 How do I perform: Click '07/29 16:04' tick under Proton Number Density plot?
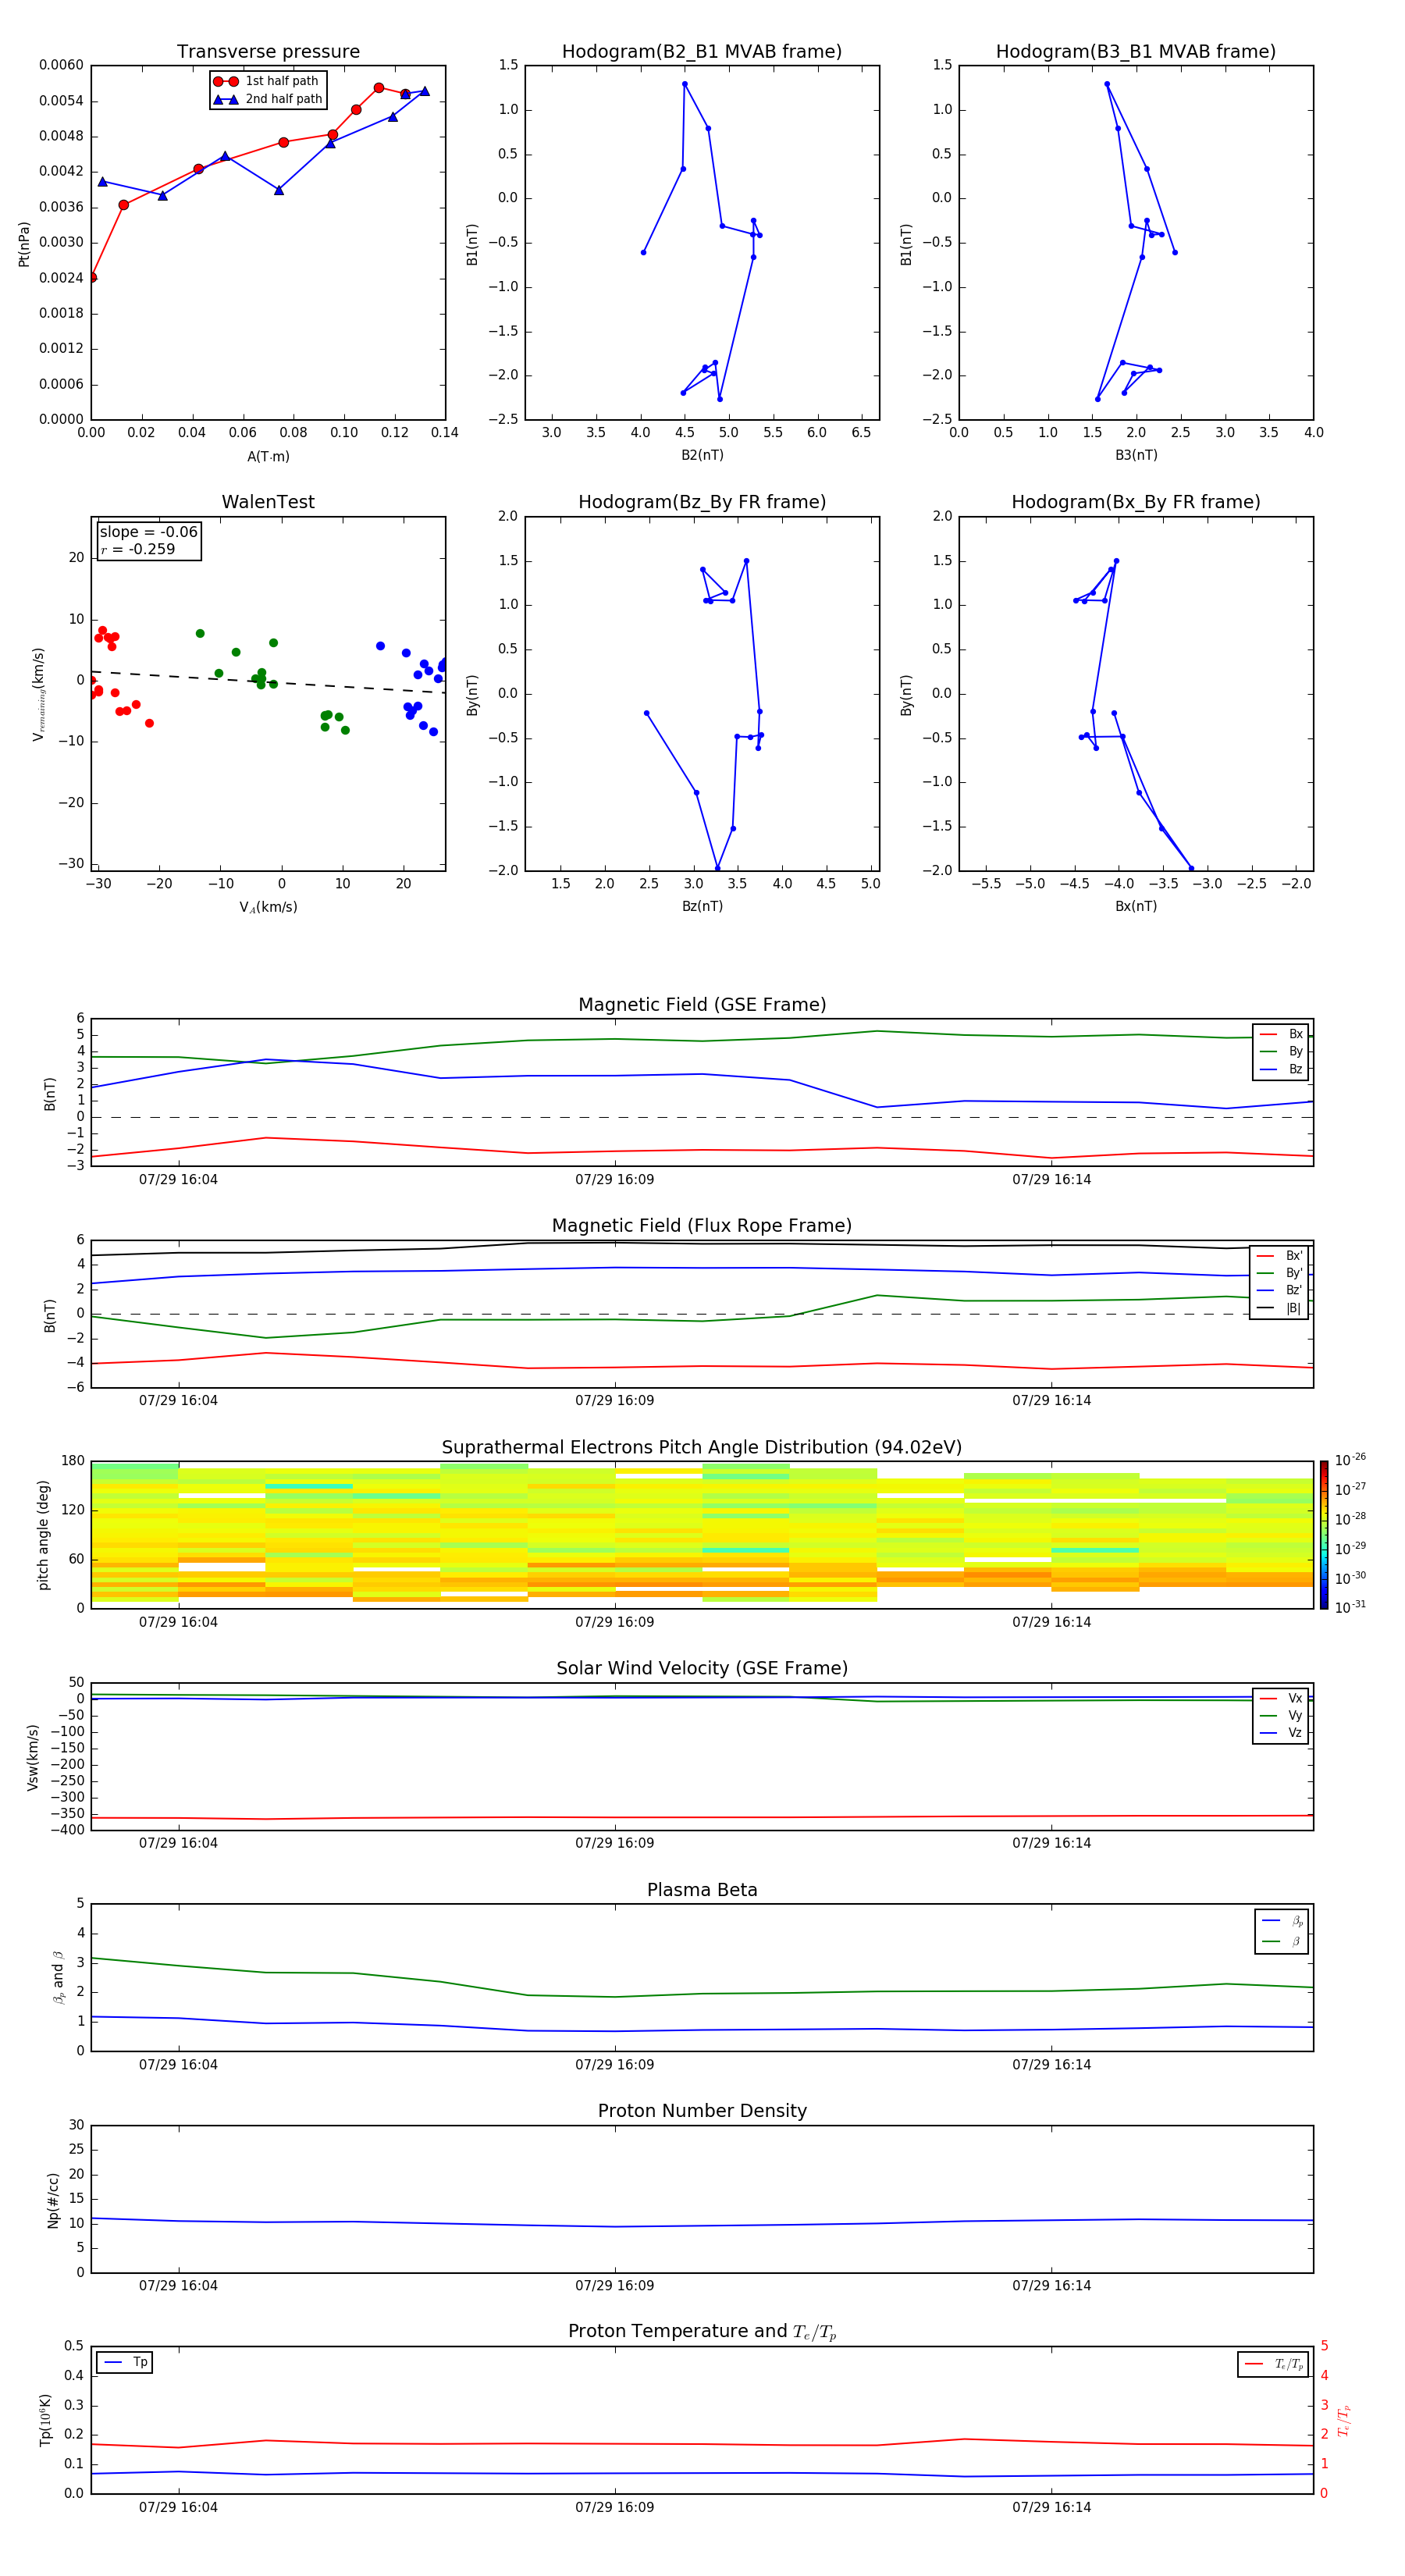click(x=178, y=2286)
